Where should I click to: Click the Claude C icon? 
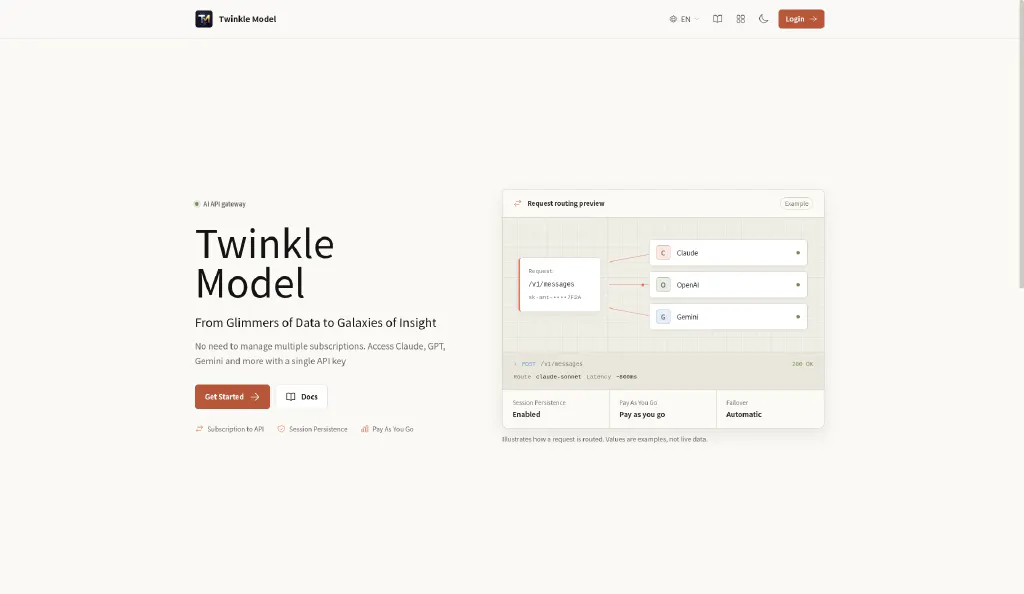663,253
